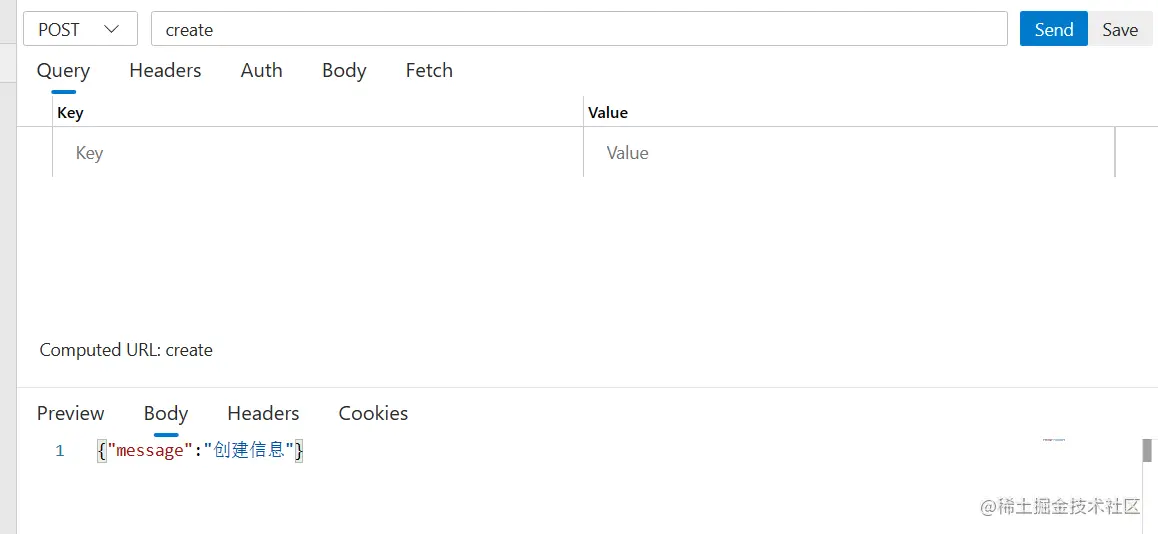Click the URL field containing "create"

[578, 30]
